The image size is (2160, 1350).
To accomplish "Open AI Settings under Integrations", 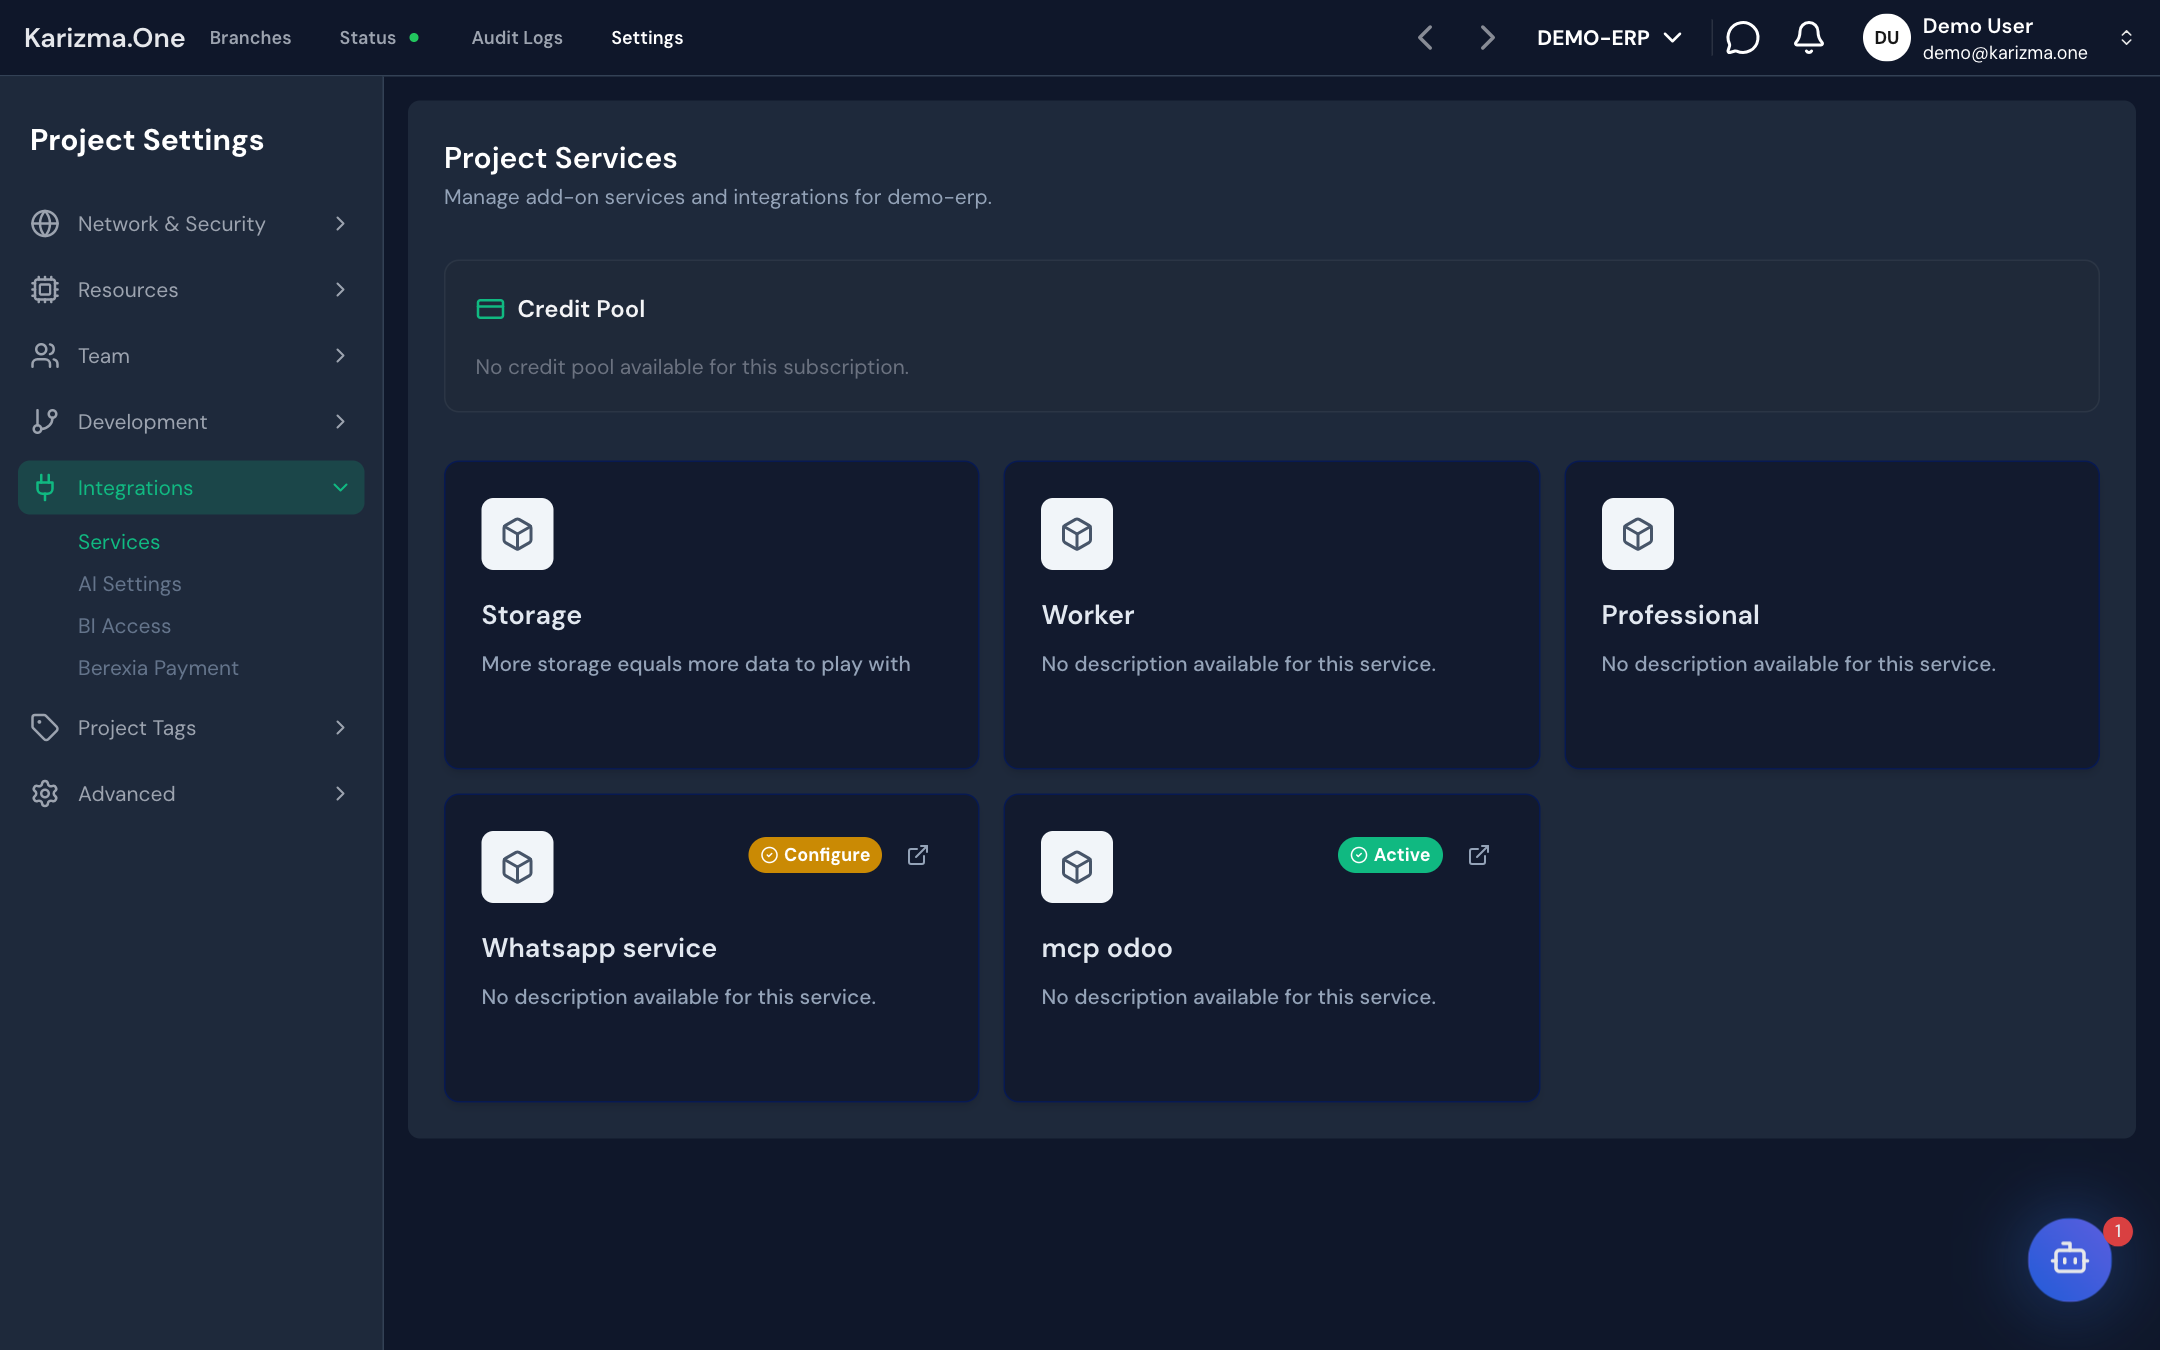I will click(130, 584).
